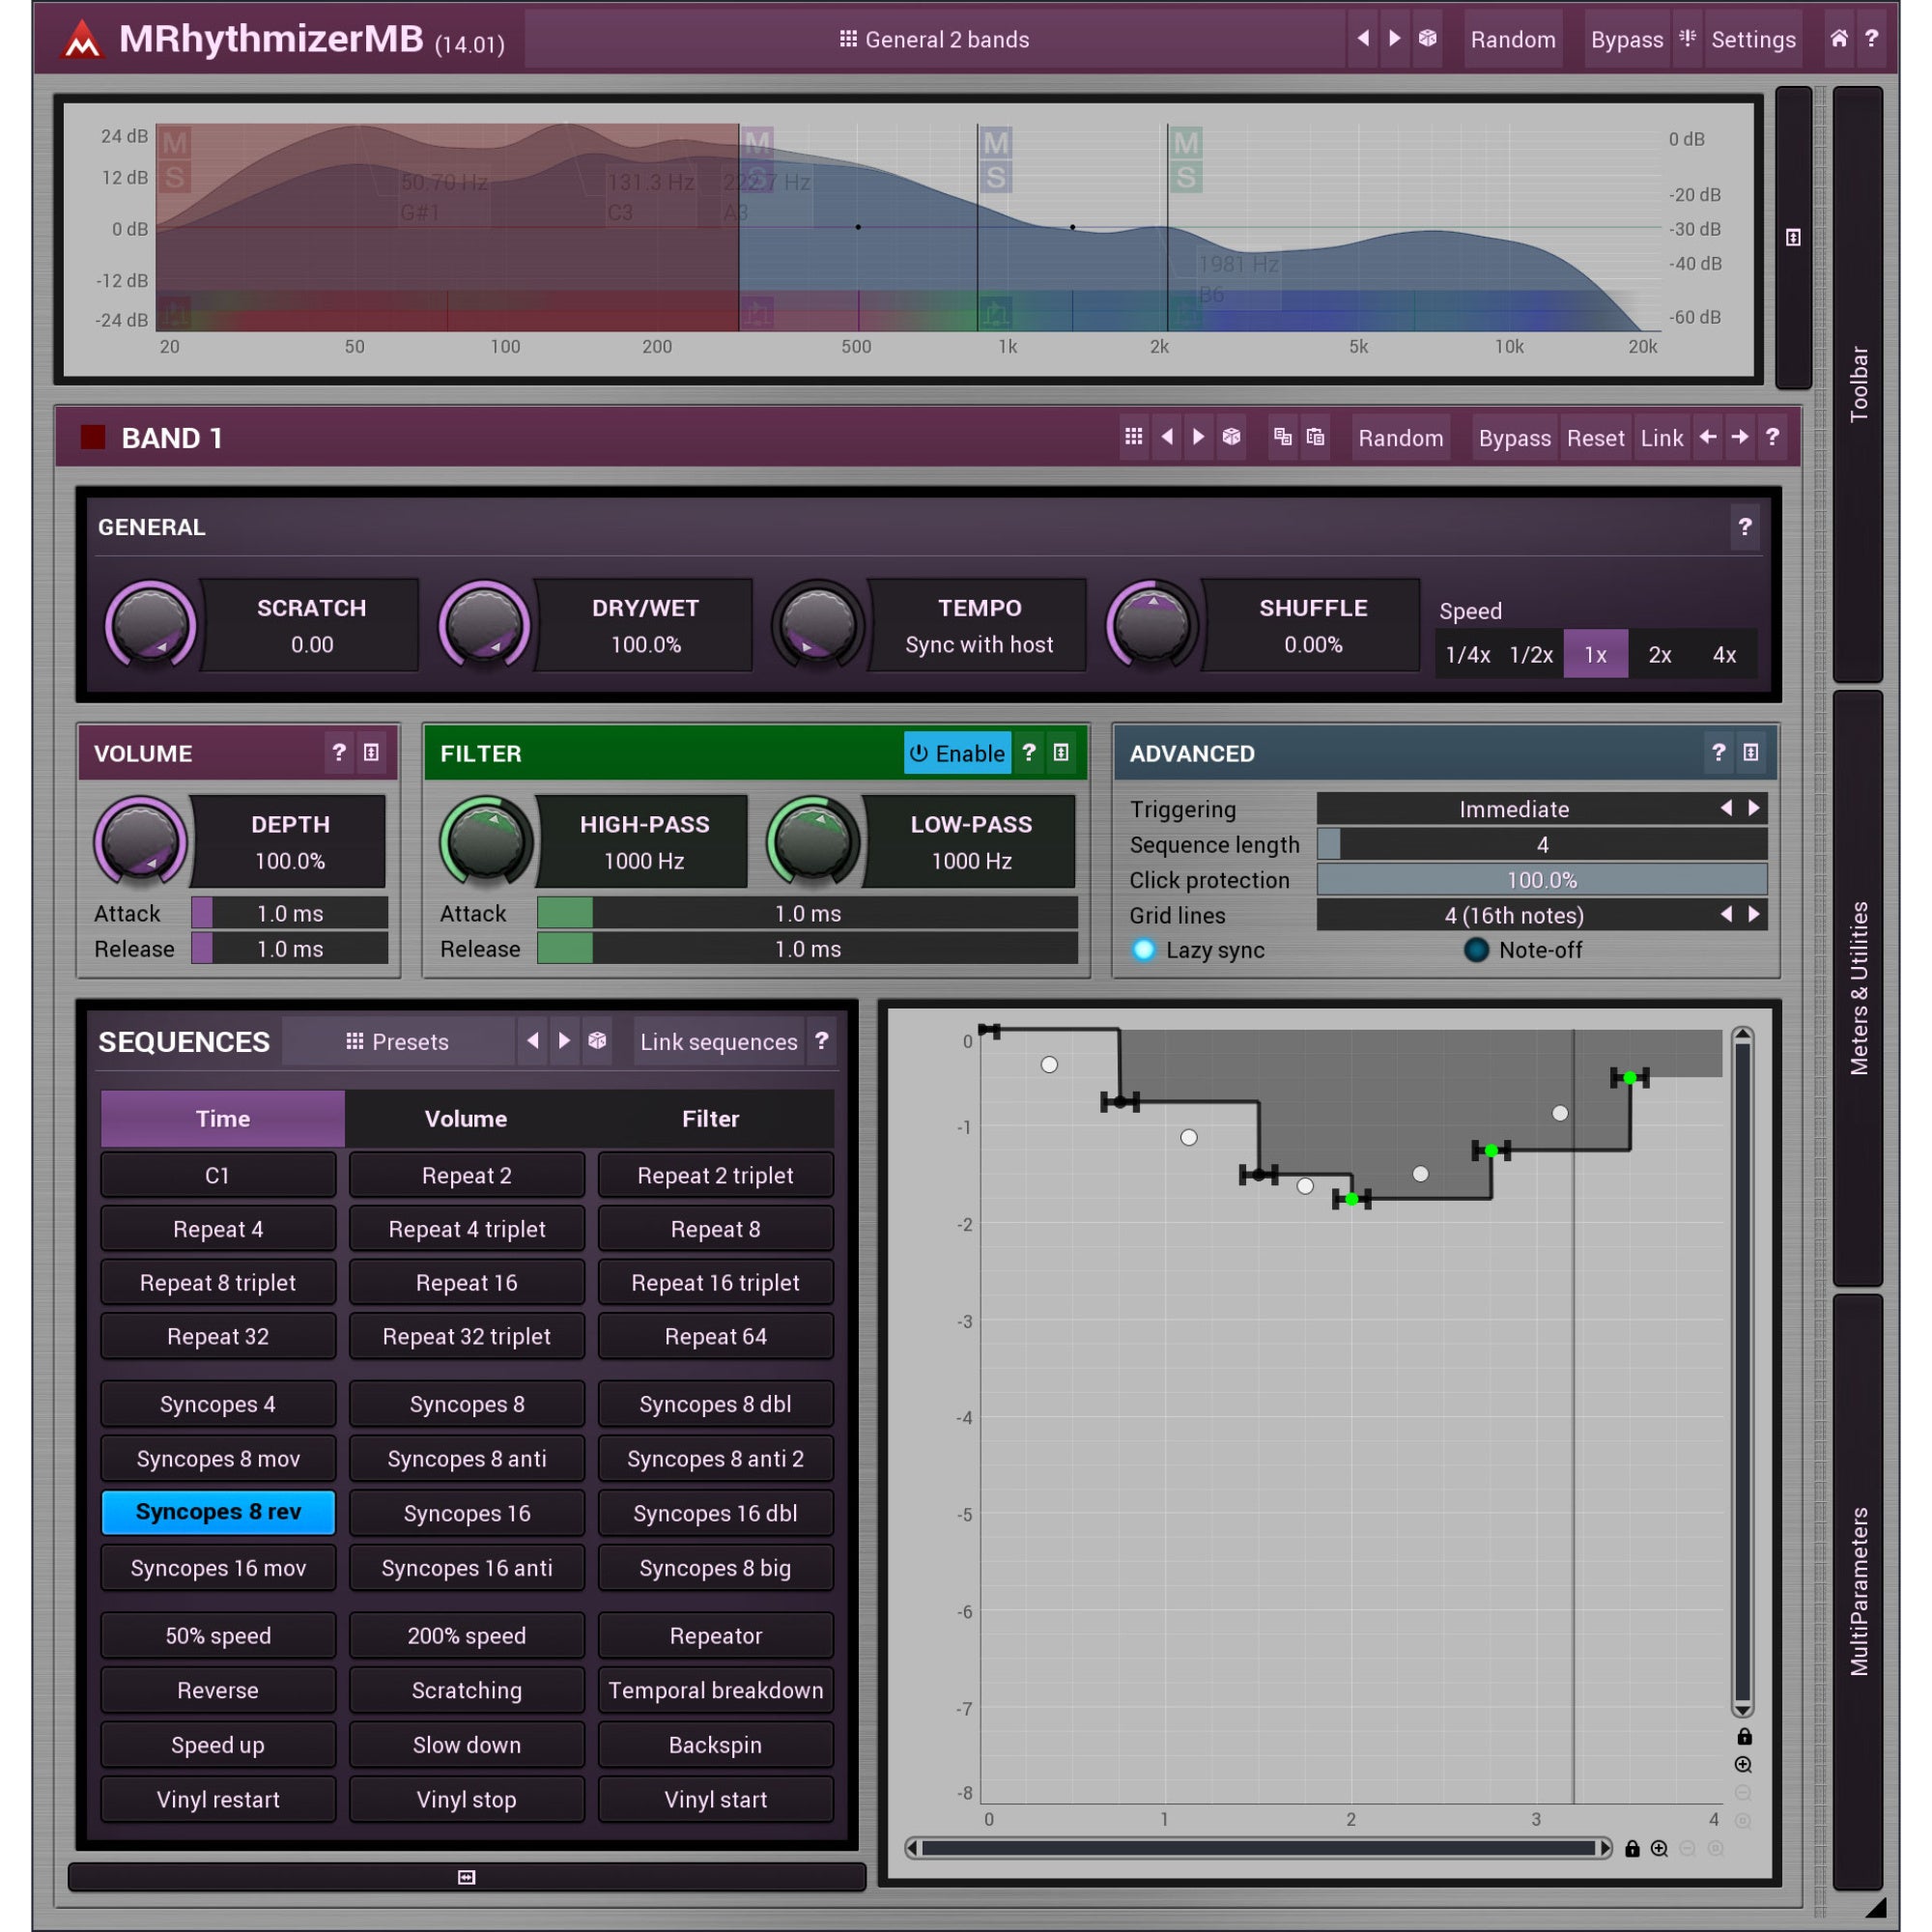Collapse the Volume section
Image resolution: width=1932 pixels, height=1932 pixels.
pyautogui.click(x=371, y=752)
